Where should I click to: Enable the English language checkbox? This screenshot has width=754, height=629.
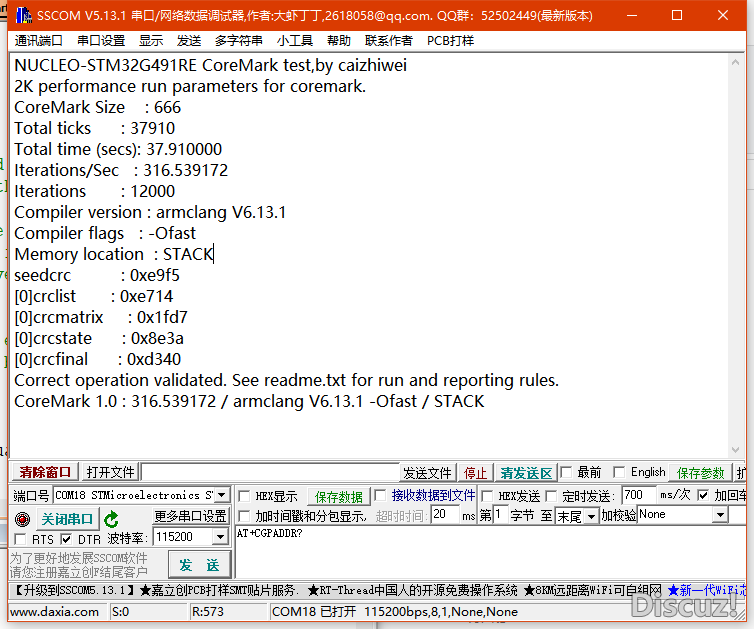click(619, 472)
